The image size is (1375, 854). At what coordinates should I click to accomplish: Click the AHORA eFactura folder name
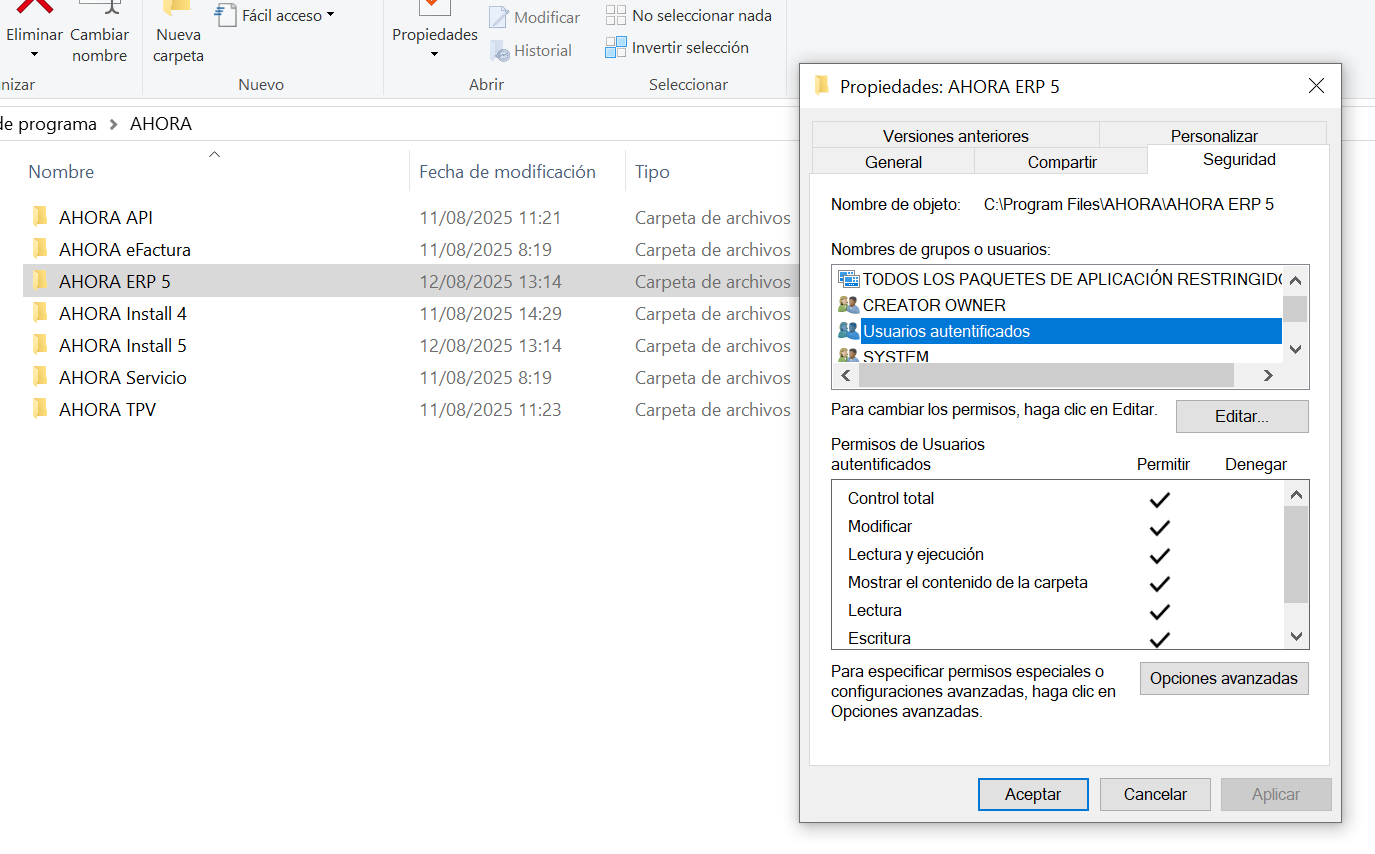point(125,250)
